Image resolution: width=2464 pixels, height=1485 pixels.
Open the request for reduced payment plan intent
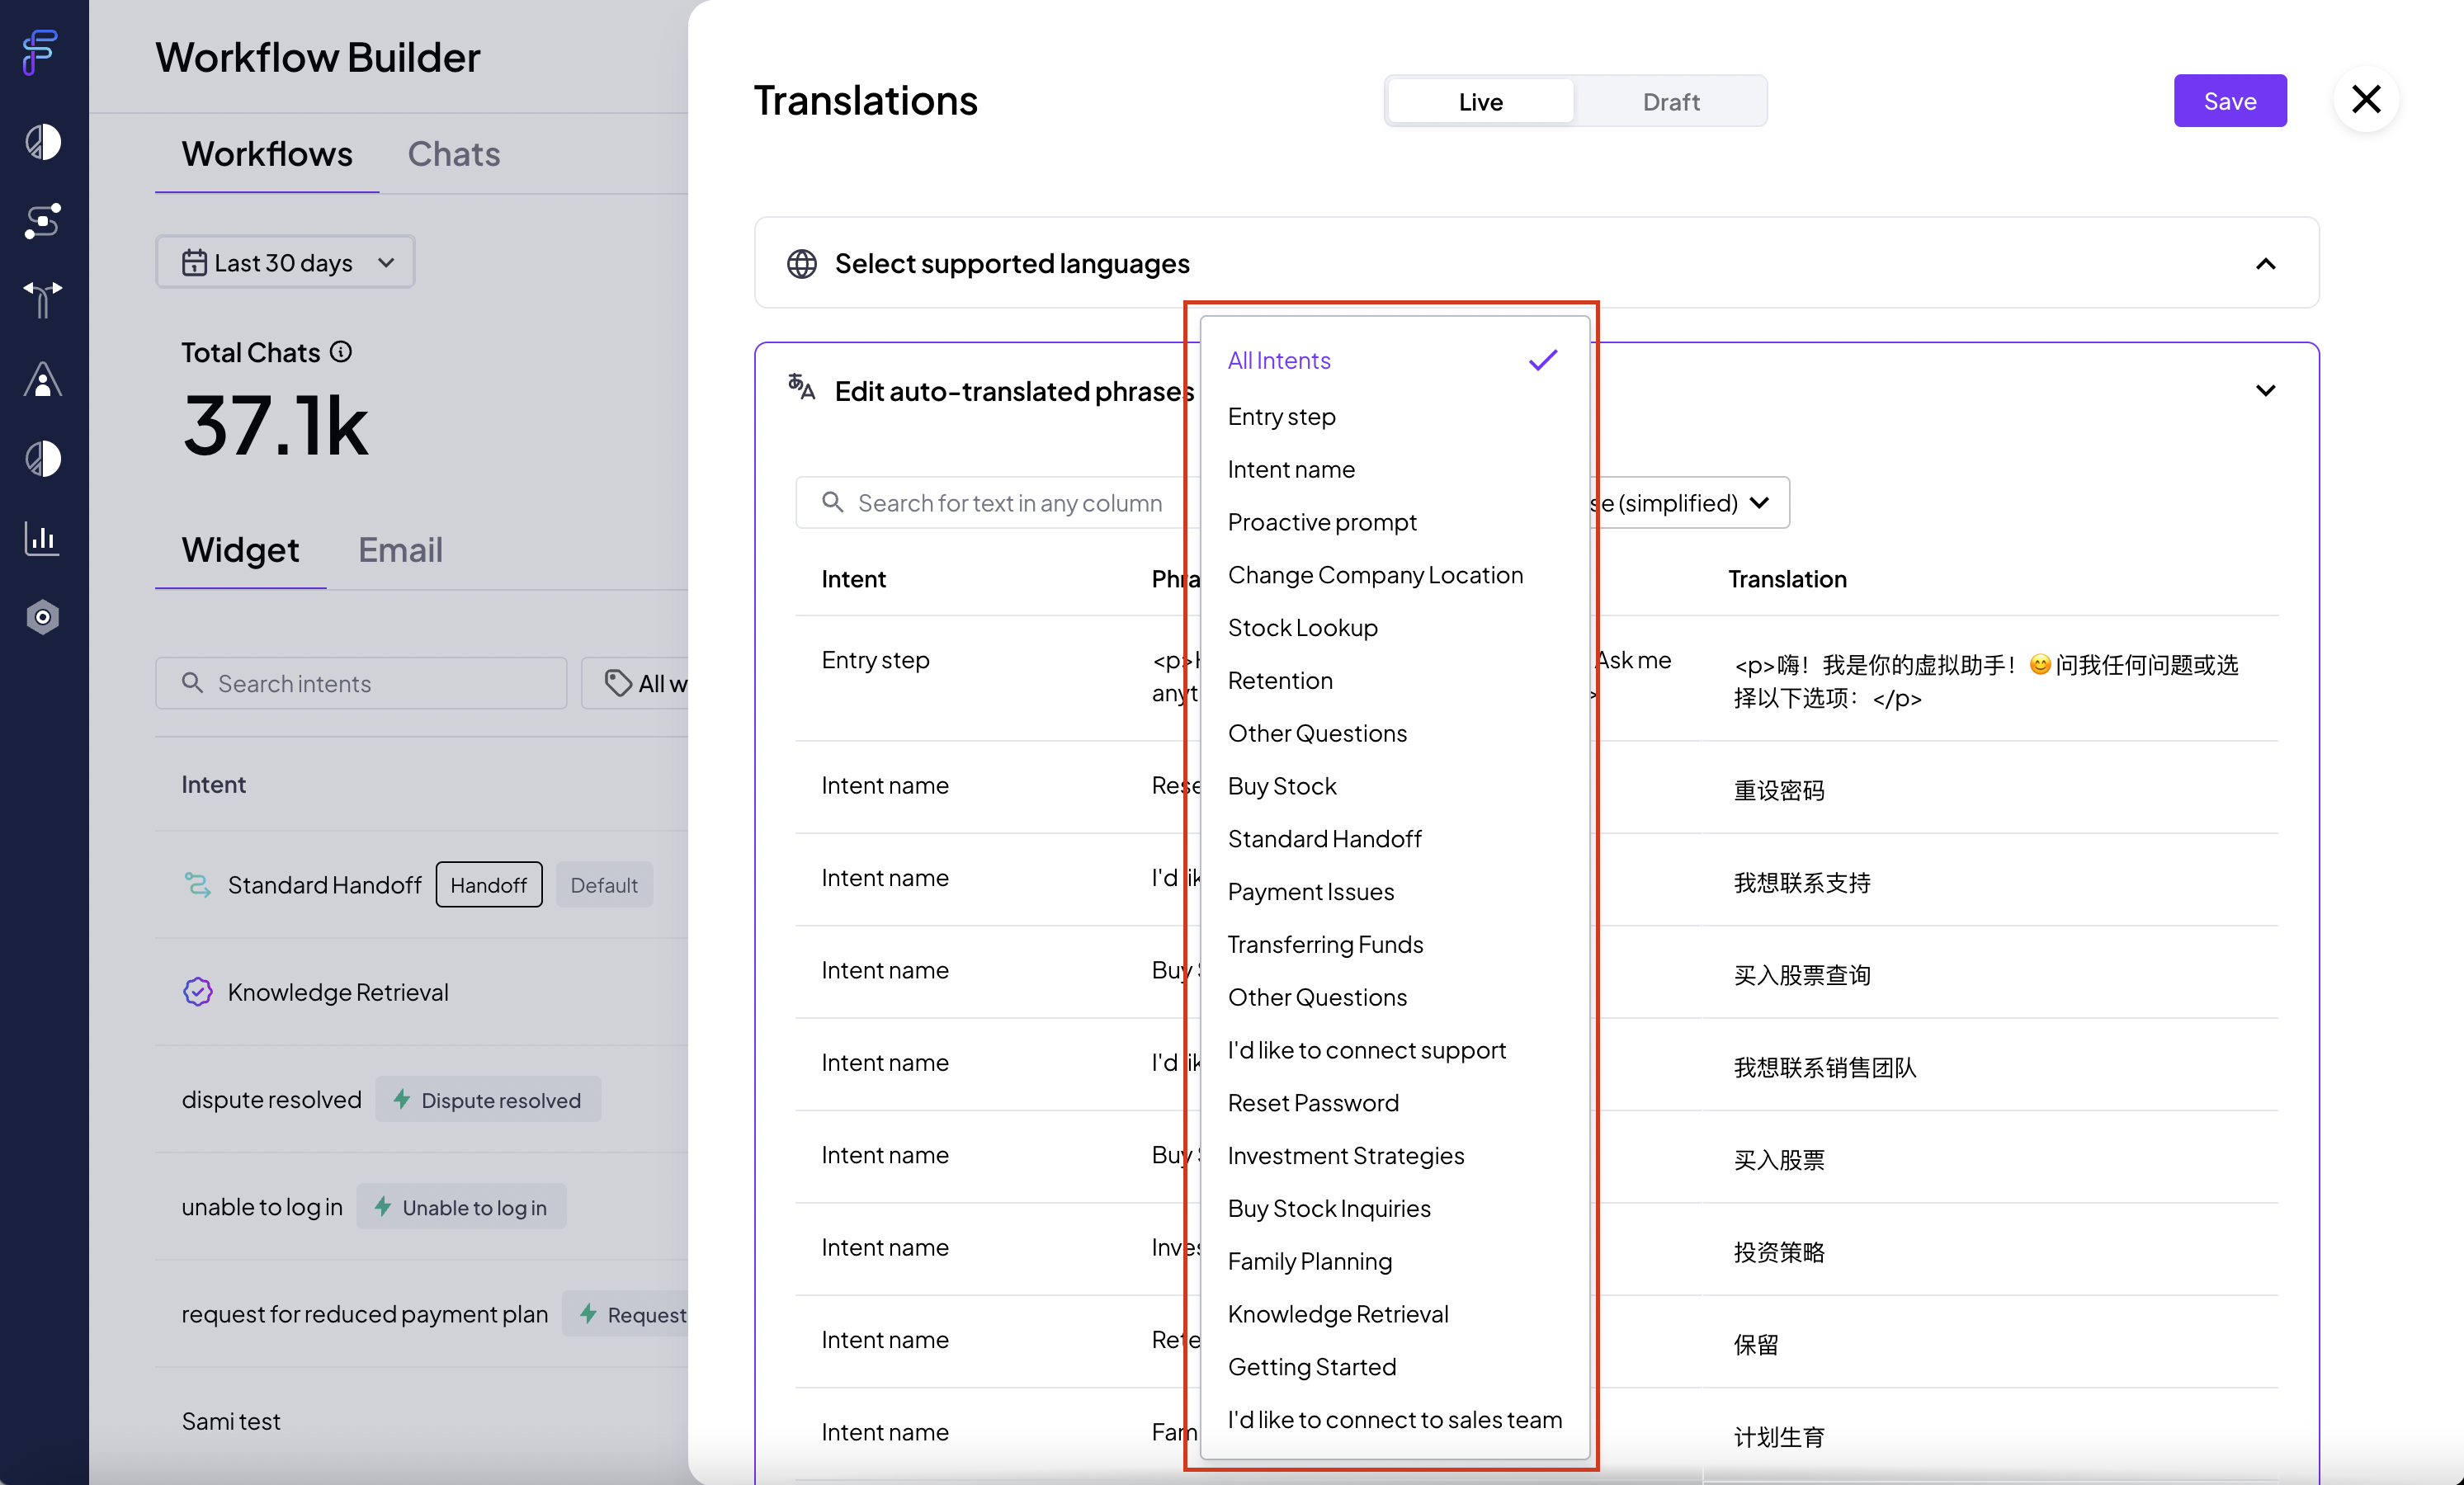click(364, 1314)
